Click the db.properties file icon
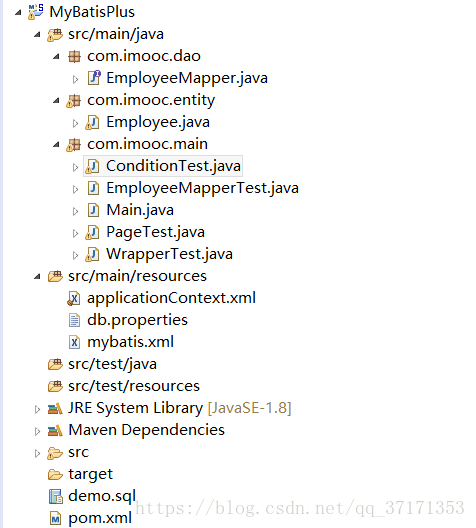The height and width of the screenshot is (528, 476). click(x=74, y=320)
